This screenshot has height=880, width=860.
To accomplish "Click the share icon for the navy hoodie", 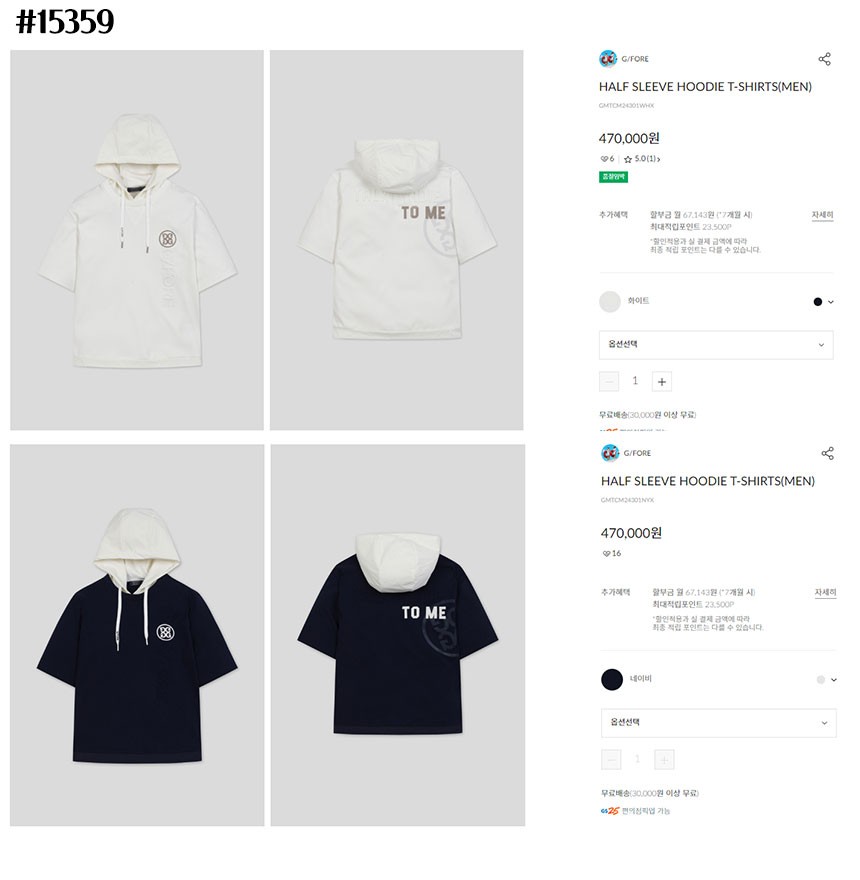I will pos(827,453).
